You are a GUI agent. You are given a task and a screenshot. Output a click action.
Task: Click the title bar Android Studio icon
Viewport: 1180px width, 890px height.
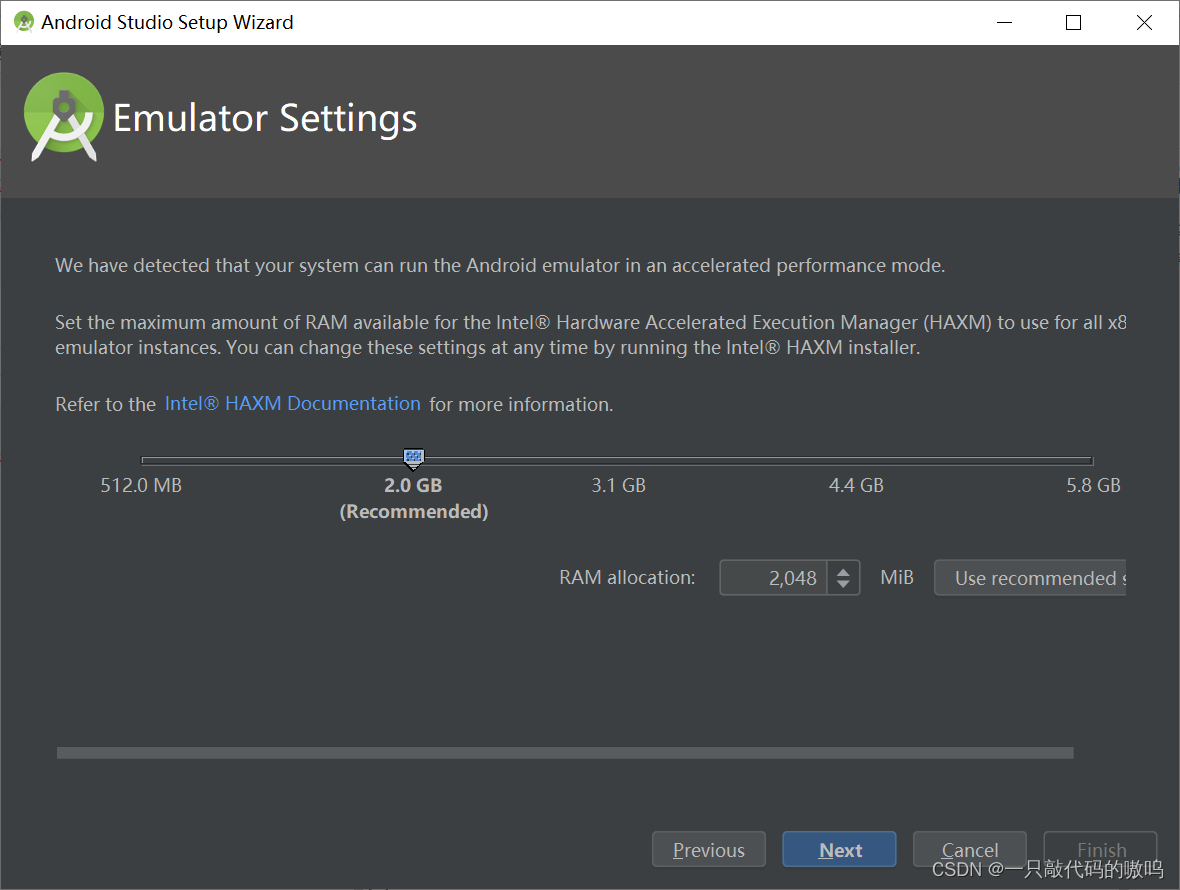(24, 22)
